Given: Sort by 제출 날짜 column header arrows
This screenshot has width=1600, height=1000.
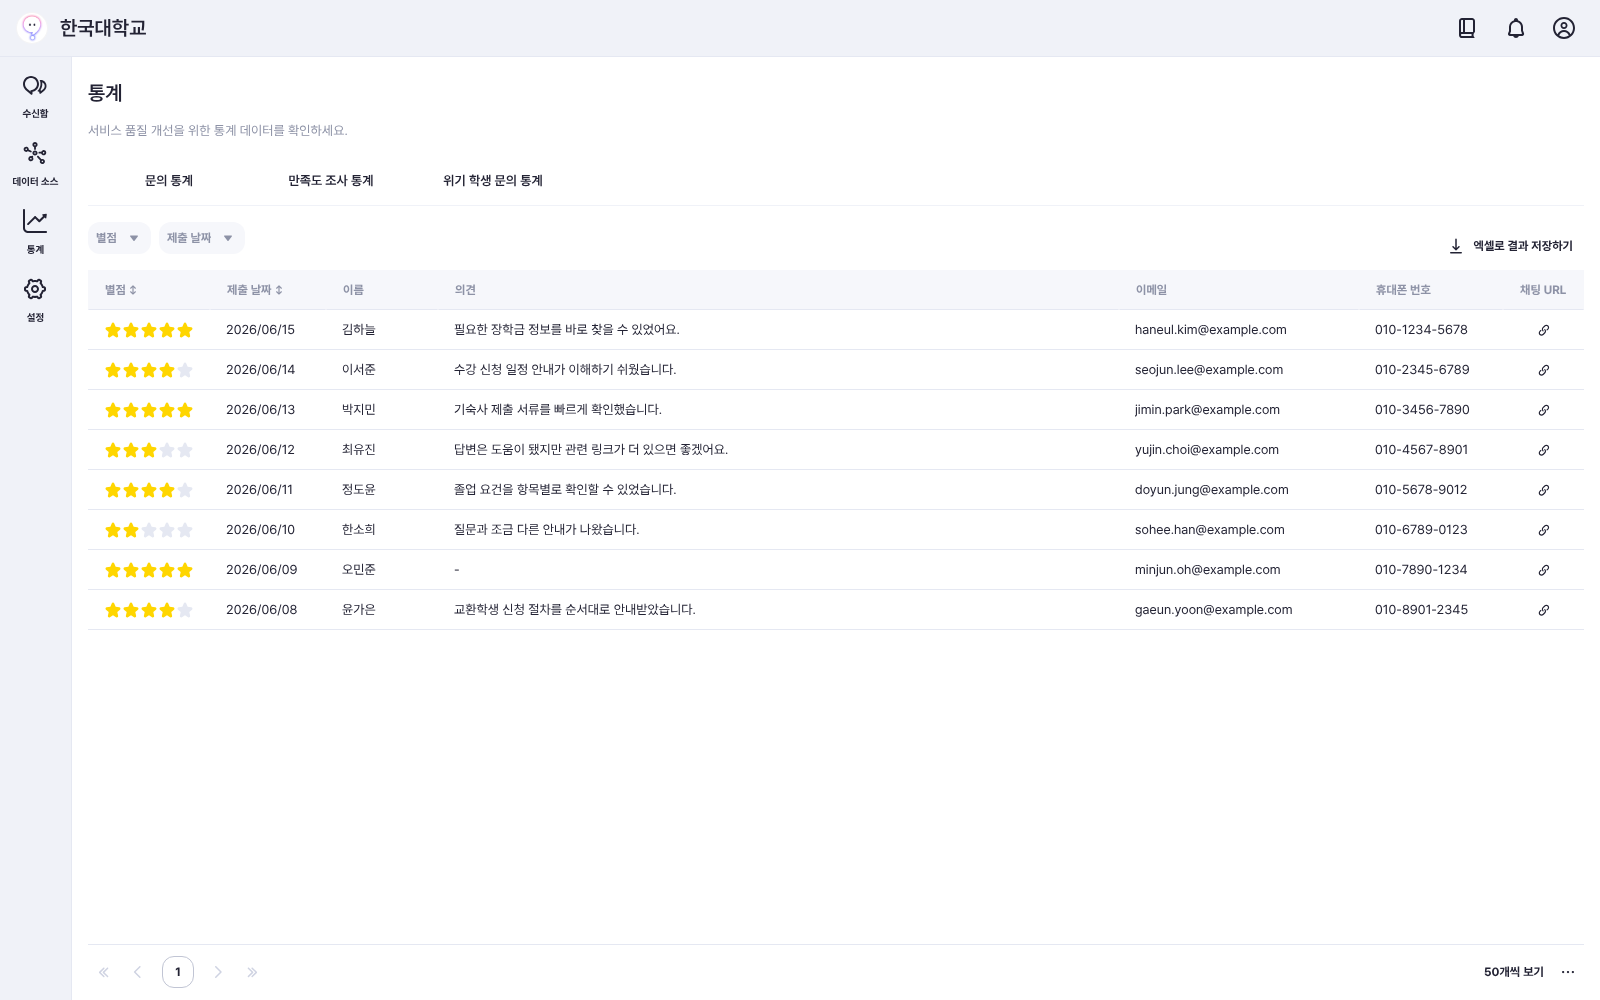Looking at the screenshot, I should point(279,290).
